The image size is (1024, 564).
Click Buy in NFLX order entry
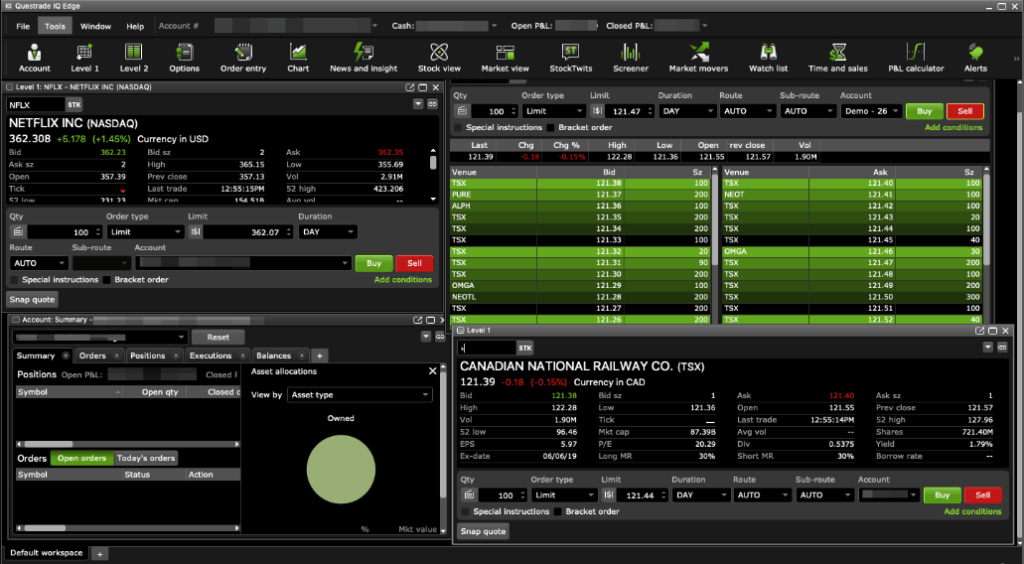tap(374, 263)
